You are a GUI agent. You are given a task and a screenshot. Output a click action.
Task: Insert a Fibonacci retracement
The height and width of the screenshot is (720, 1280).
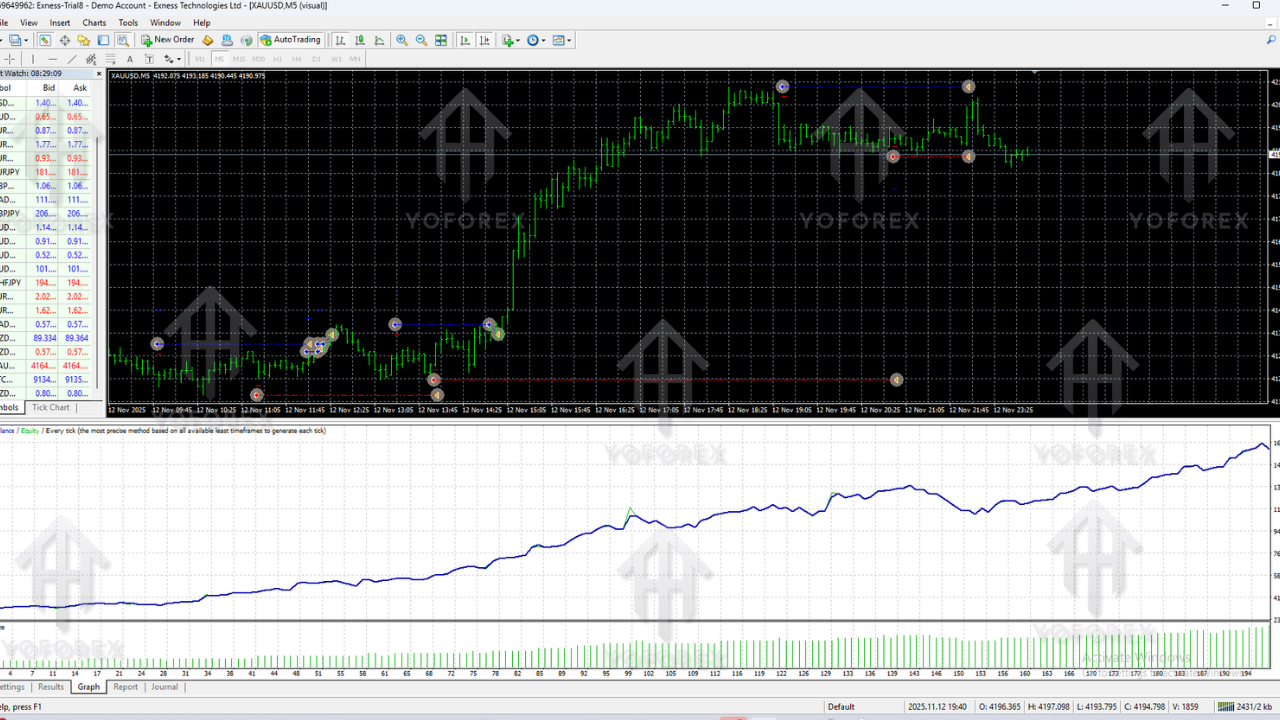click(110, 58)
